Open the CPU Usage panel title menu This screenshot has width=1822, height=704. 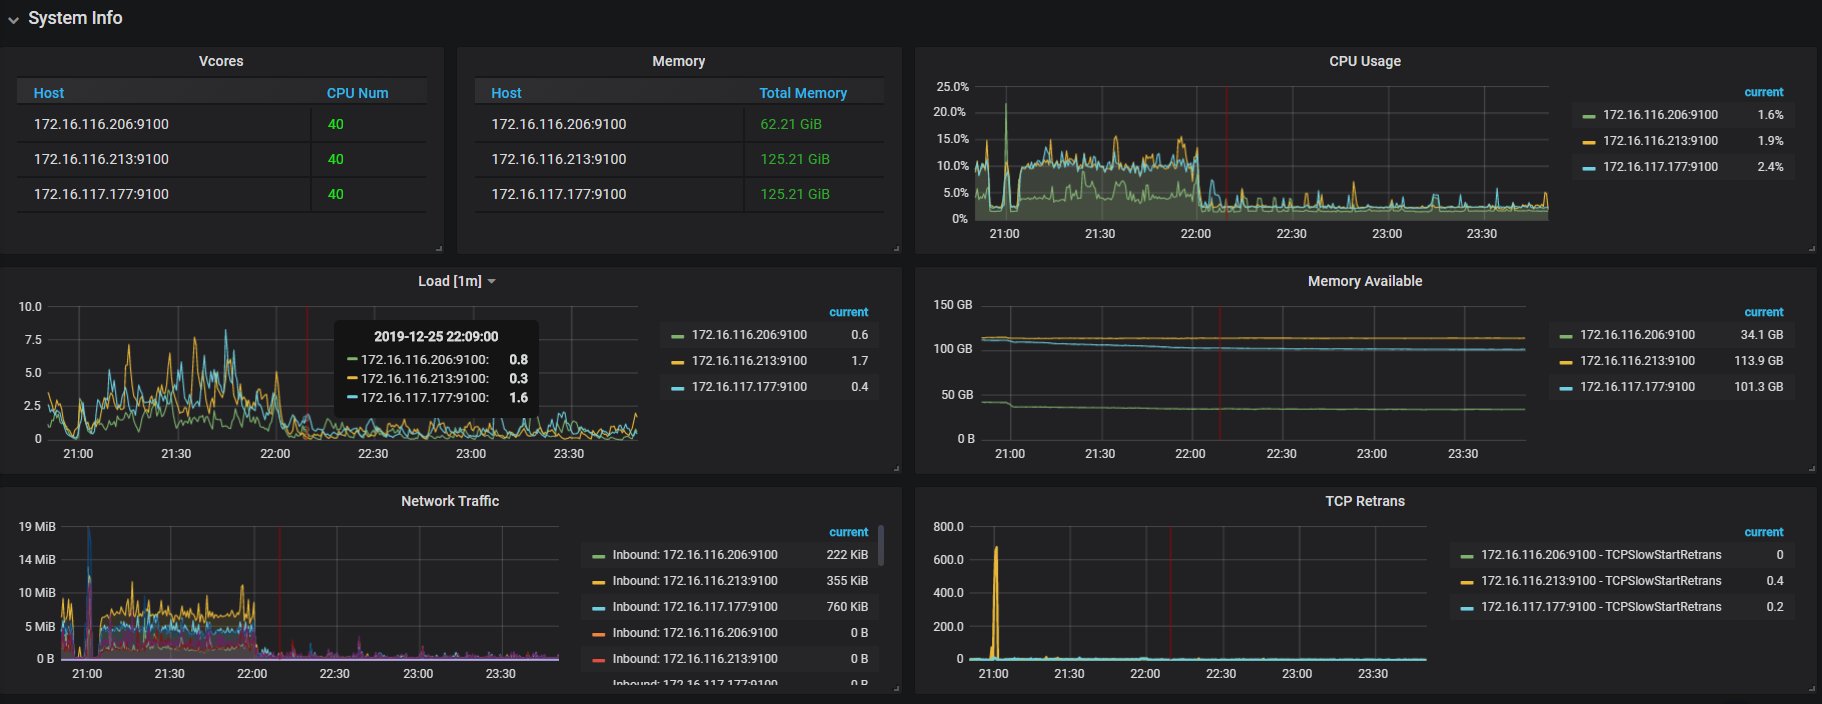pyautogui.click(x=1364, y=61)
